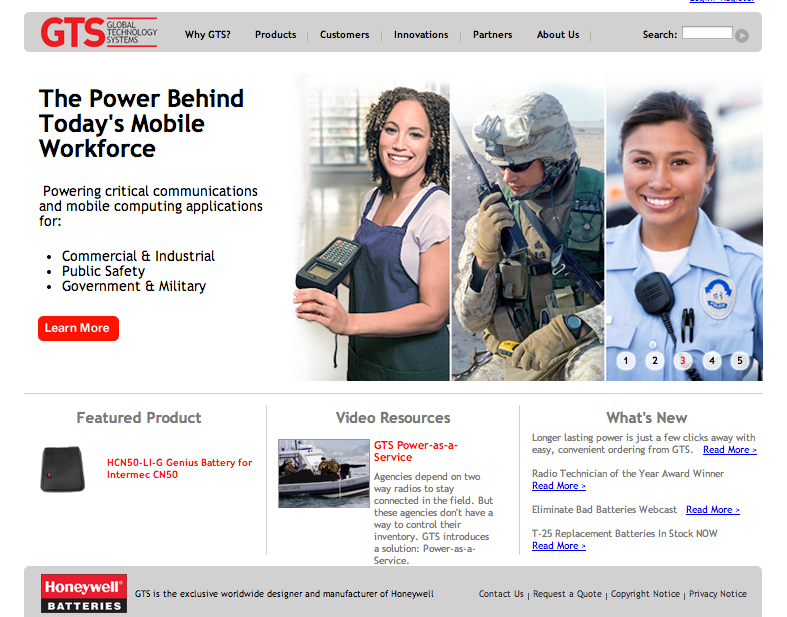The height and width of the screenshot is (617, 787).
Task: Open the Products menu
Action: click(276, 35)
